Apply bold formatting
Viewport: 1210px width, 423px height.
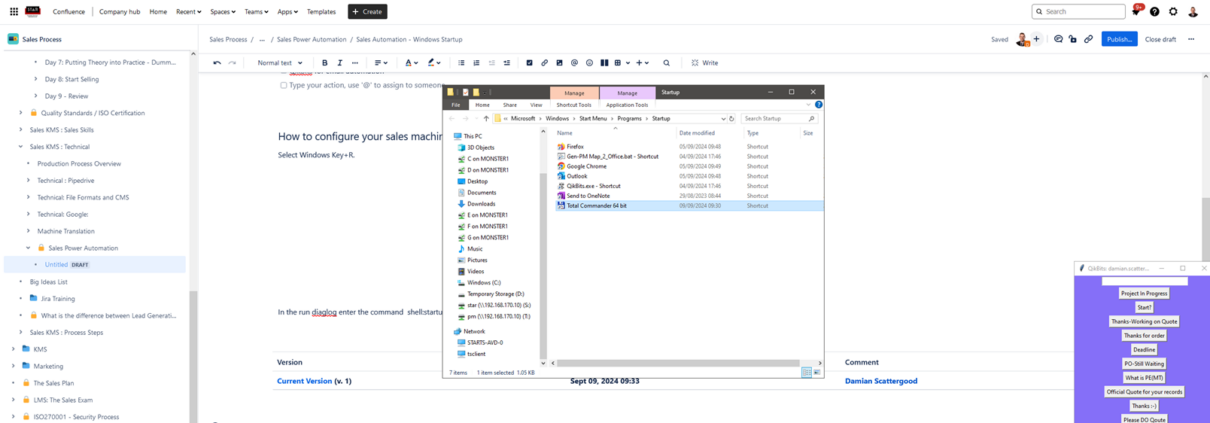(x=325, y=63)
